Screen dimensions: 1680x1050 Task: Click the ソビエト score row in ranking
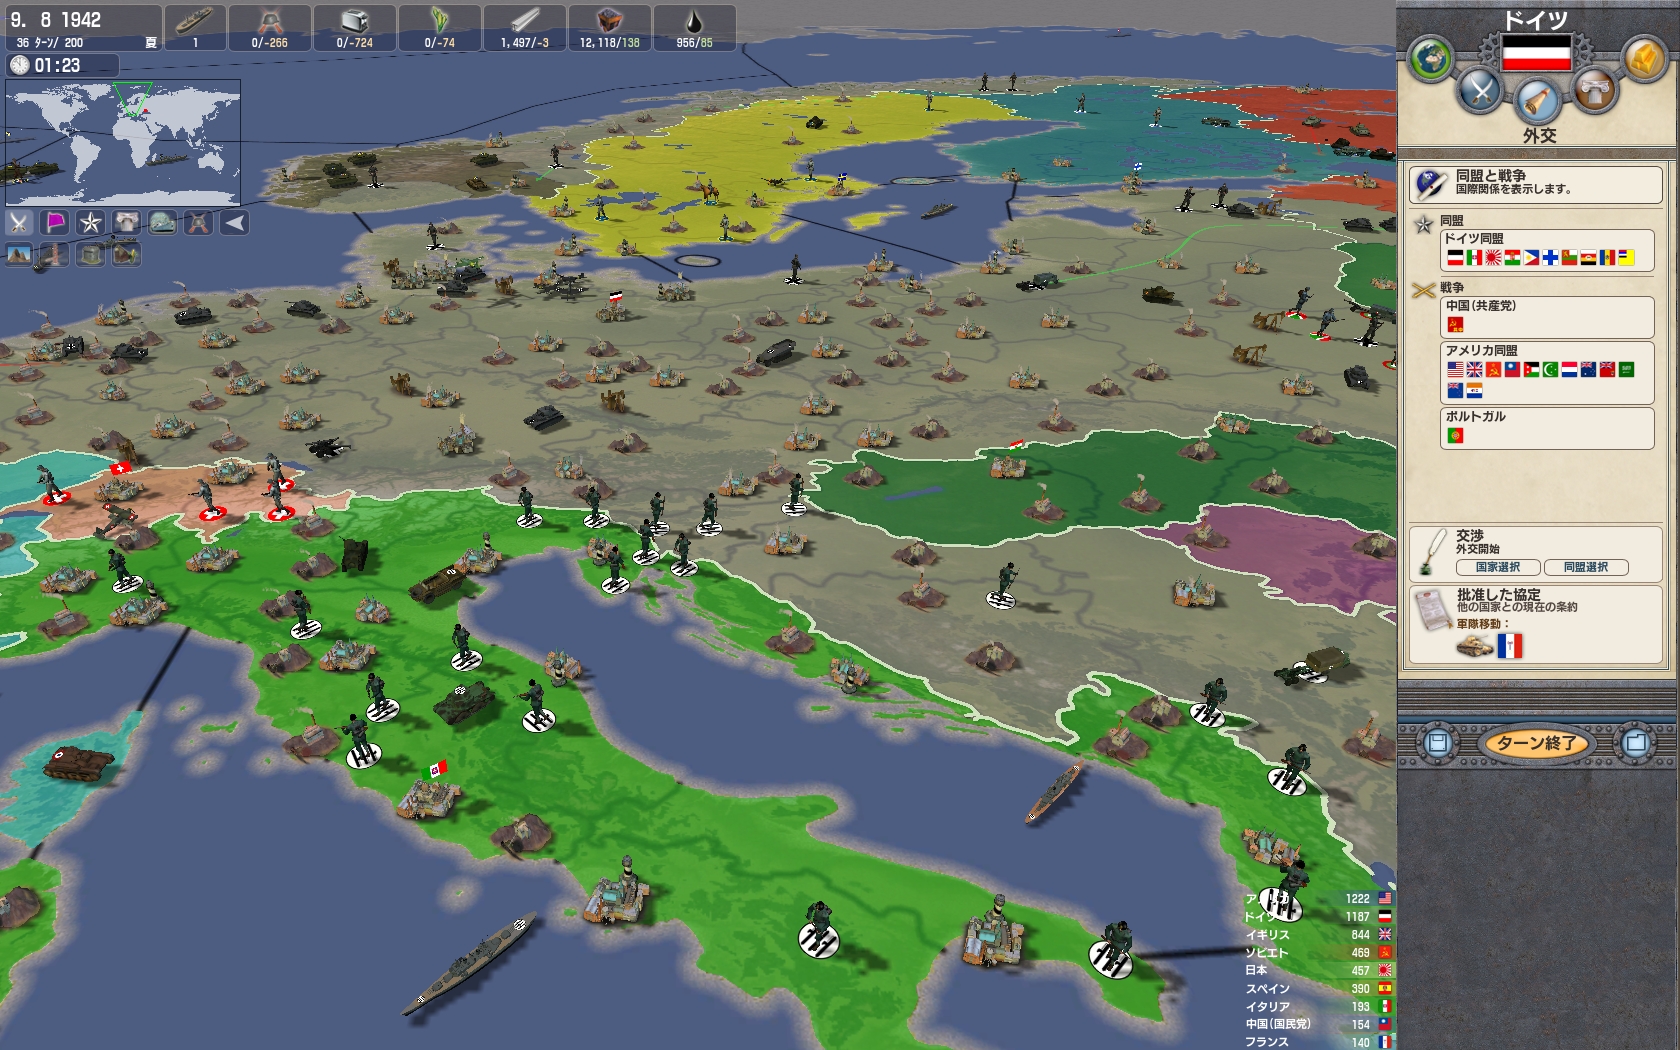pyautogui.click(x=1318, y=953)
